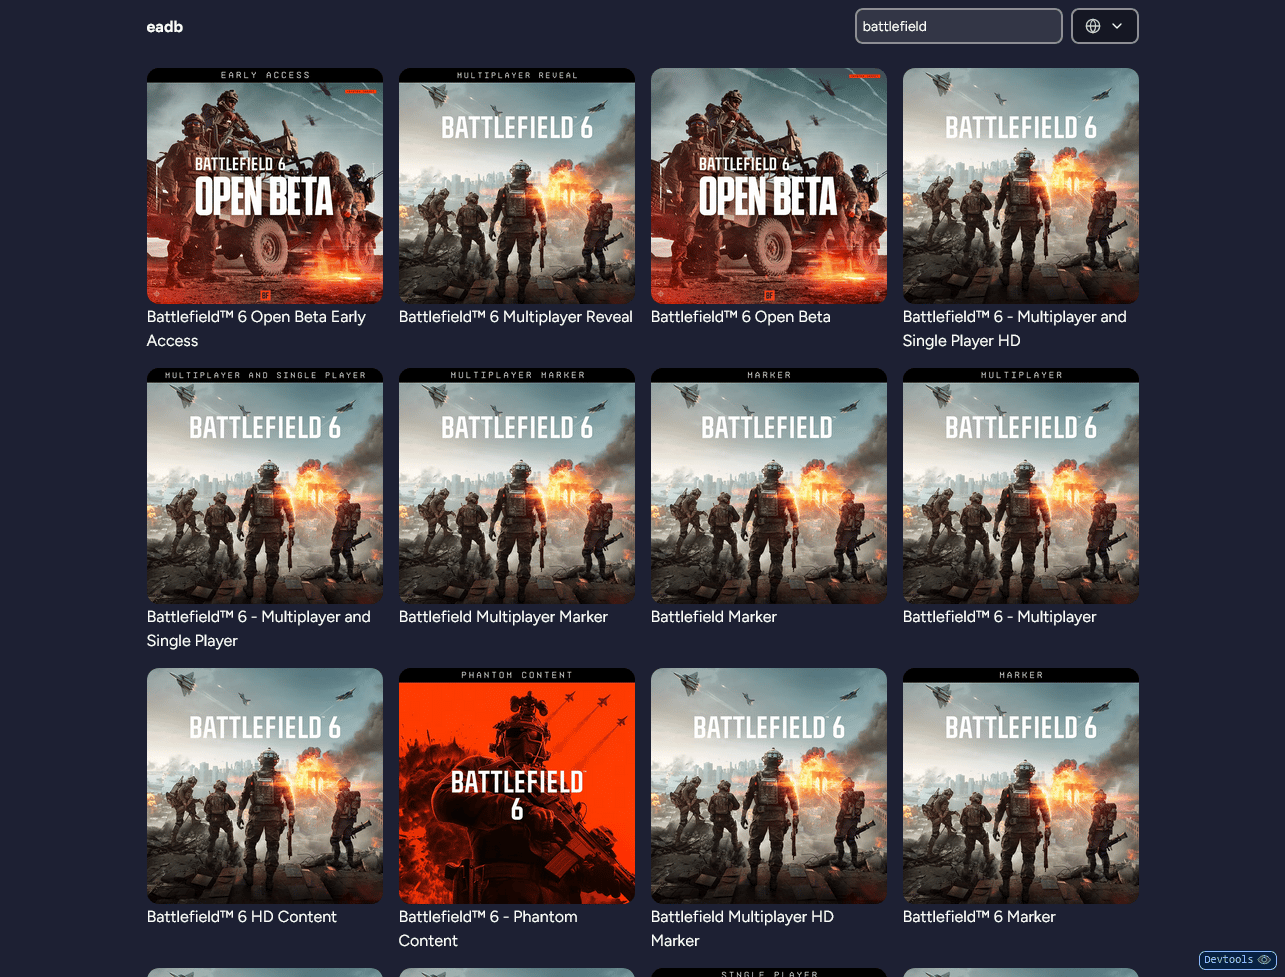Select the Battlefield Multiplayer Marker cover image
The image size is (1285, 977).
pos(517,486)
